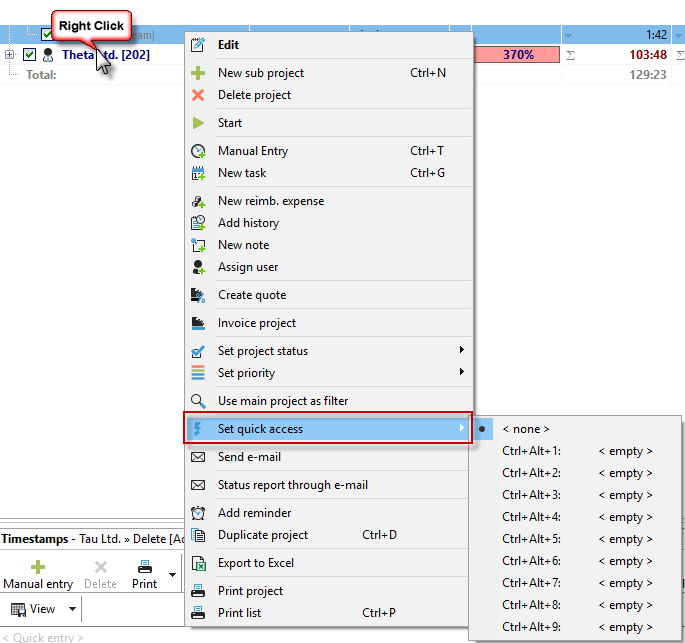Viewport: 685px width, 643px height.
Task: Open the View dropdown in Timestamps panel
Action: [45, 608]
